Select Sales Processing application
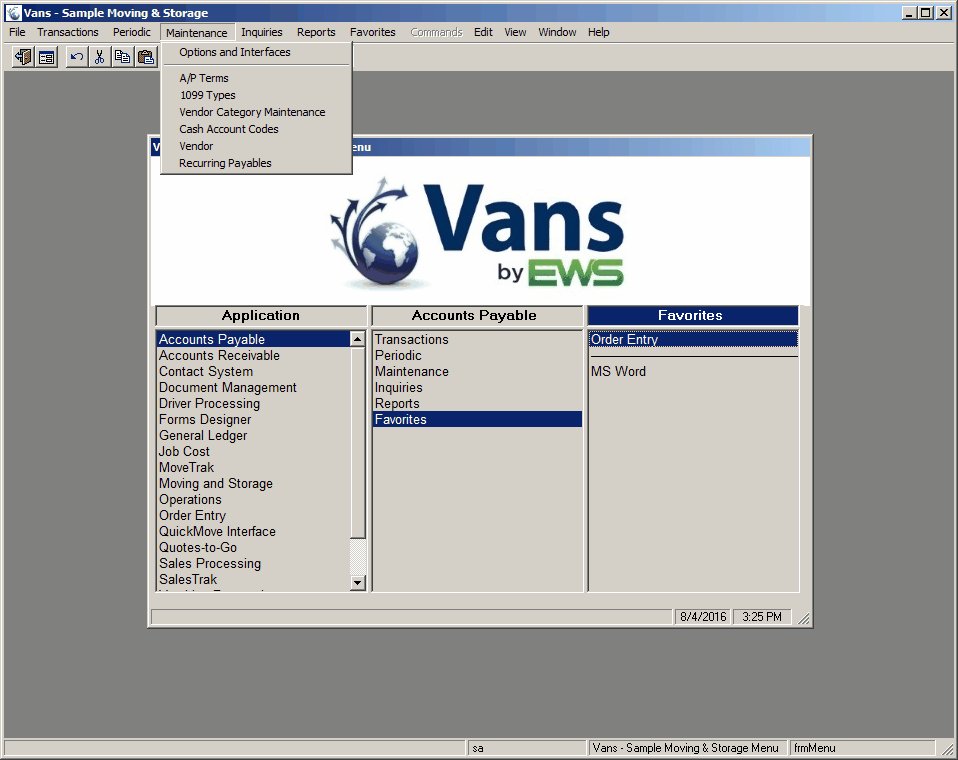This screenshot has height=760, width=958. (x=254, y=563)
